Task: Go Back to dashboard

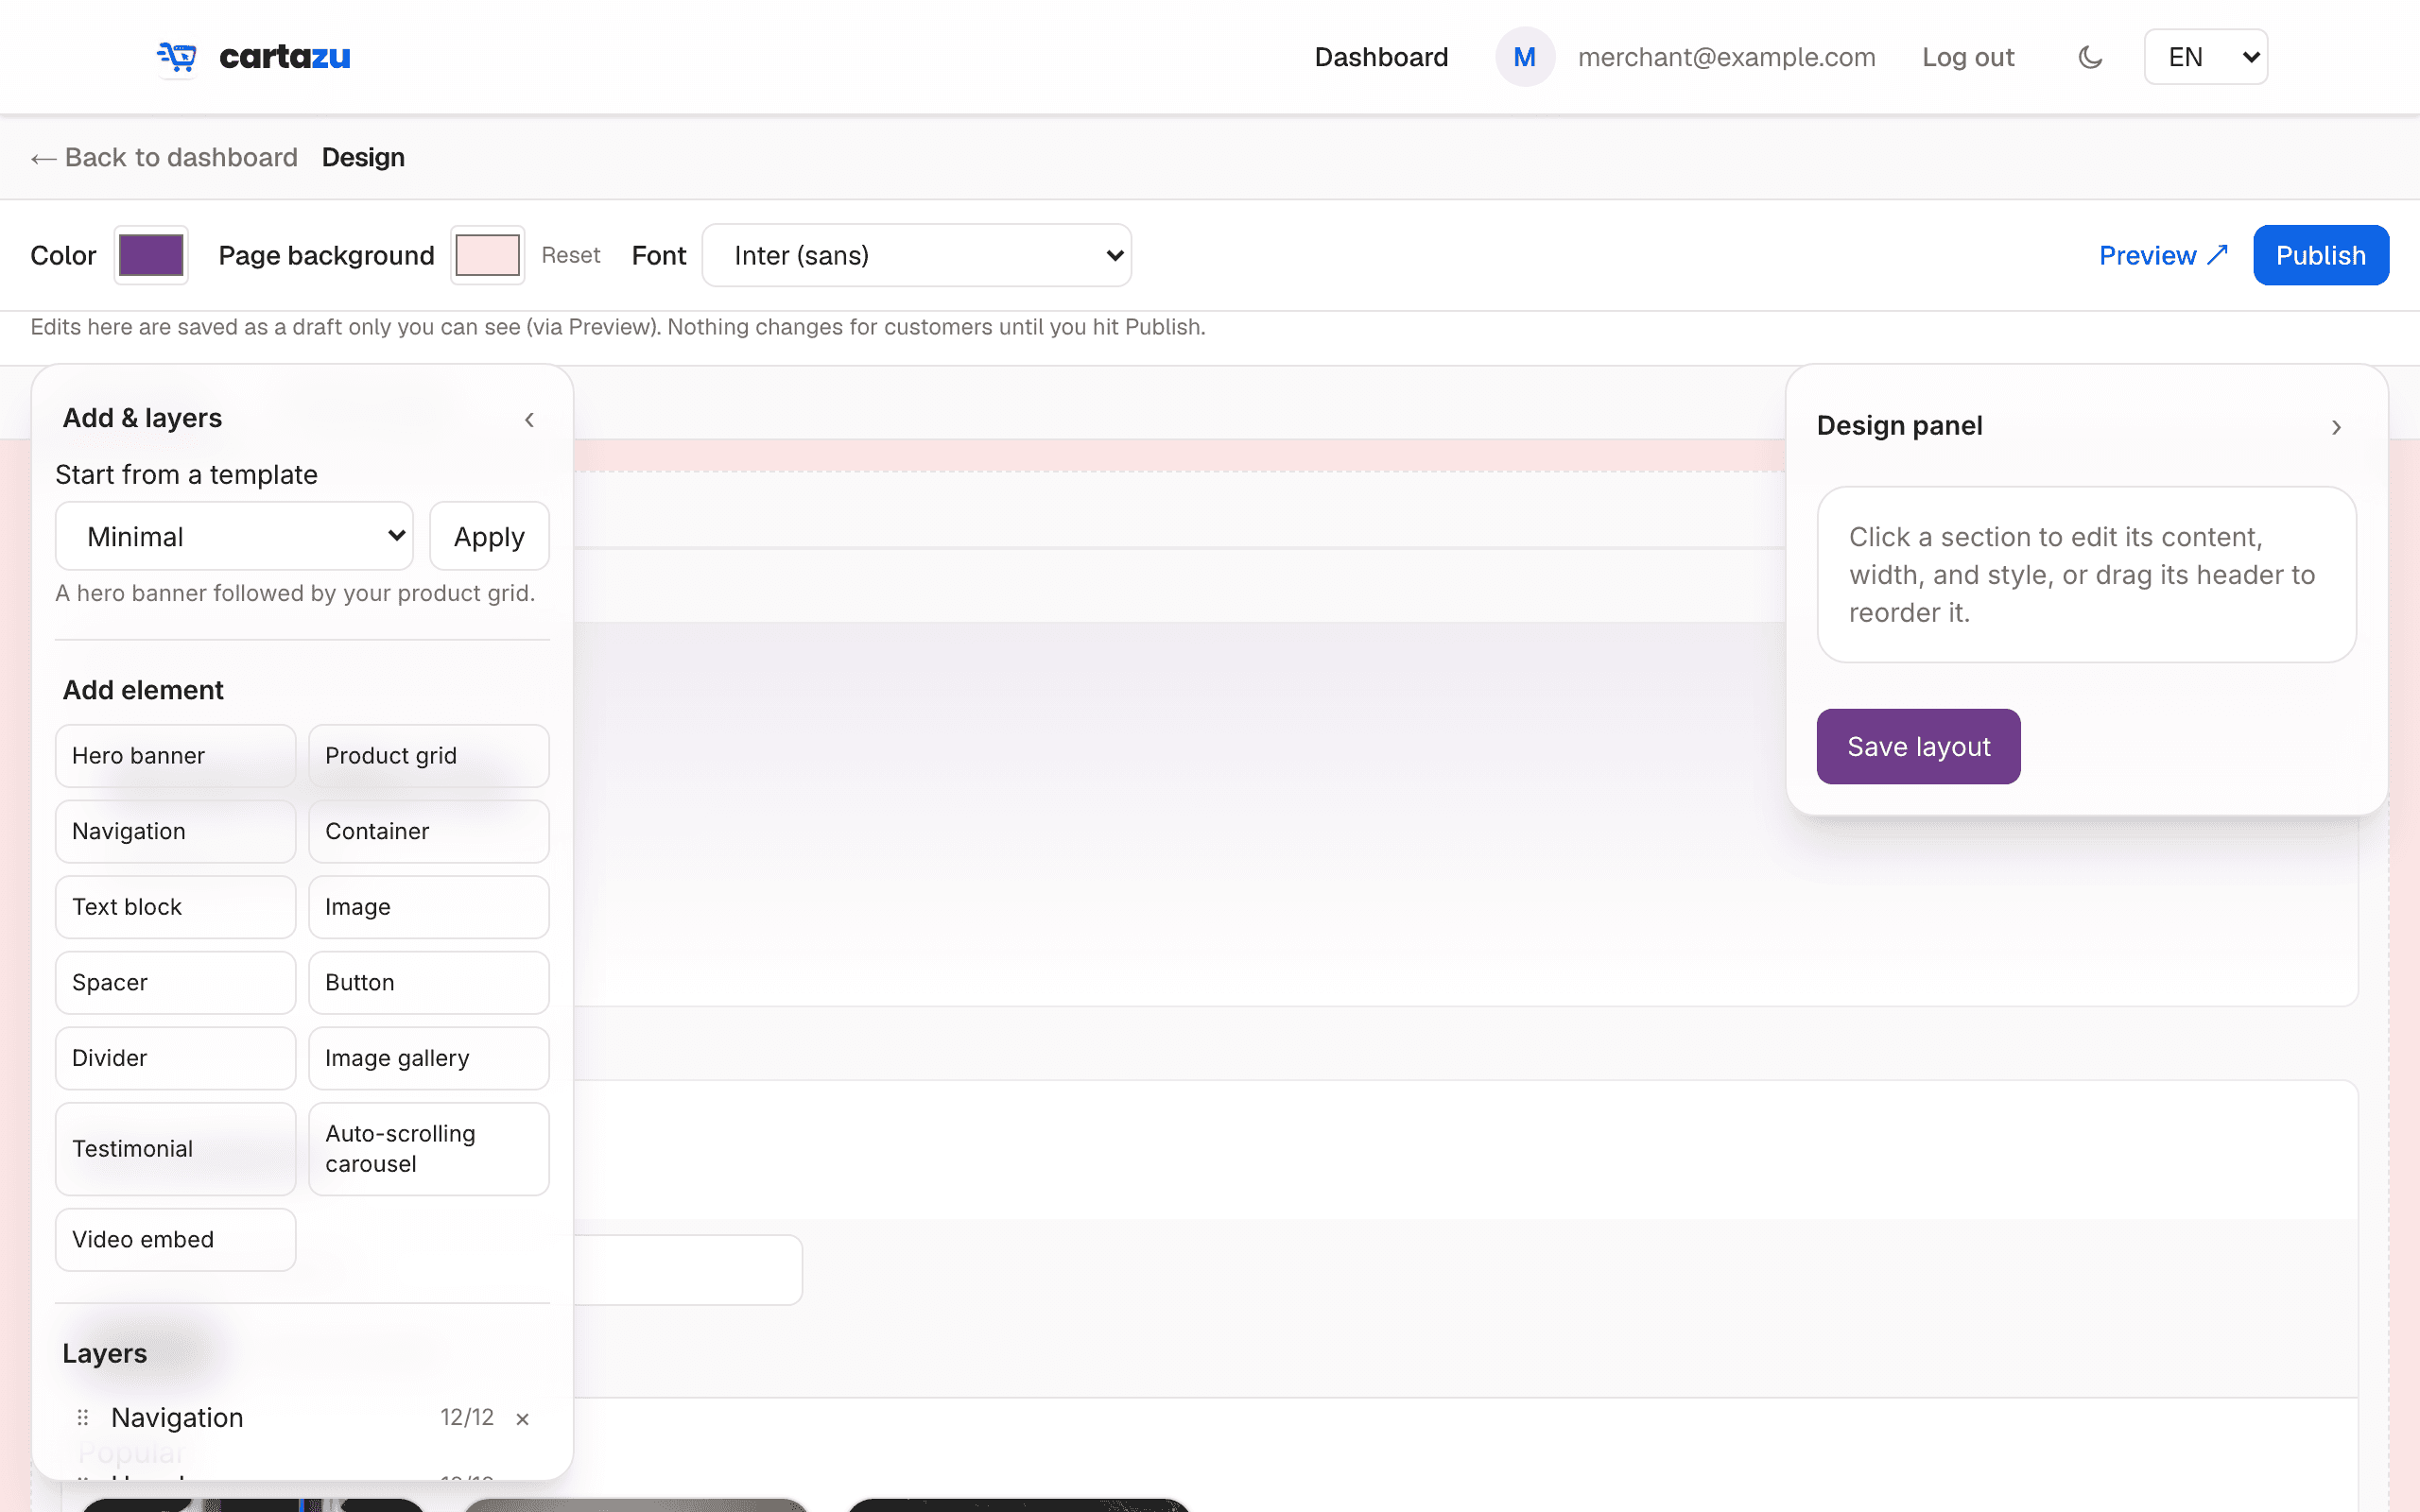Action: (x=164, y=157)
